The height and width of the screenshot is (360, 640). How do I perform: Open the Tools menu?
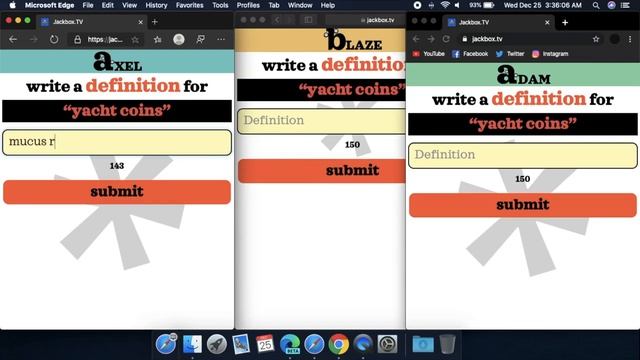click(x=220, y=5)
